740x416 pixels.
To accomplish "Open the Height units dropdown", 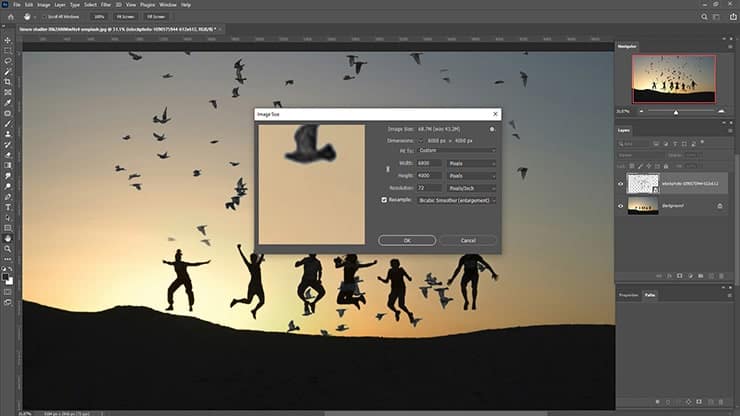I will tap(471, 176).
